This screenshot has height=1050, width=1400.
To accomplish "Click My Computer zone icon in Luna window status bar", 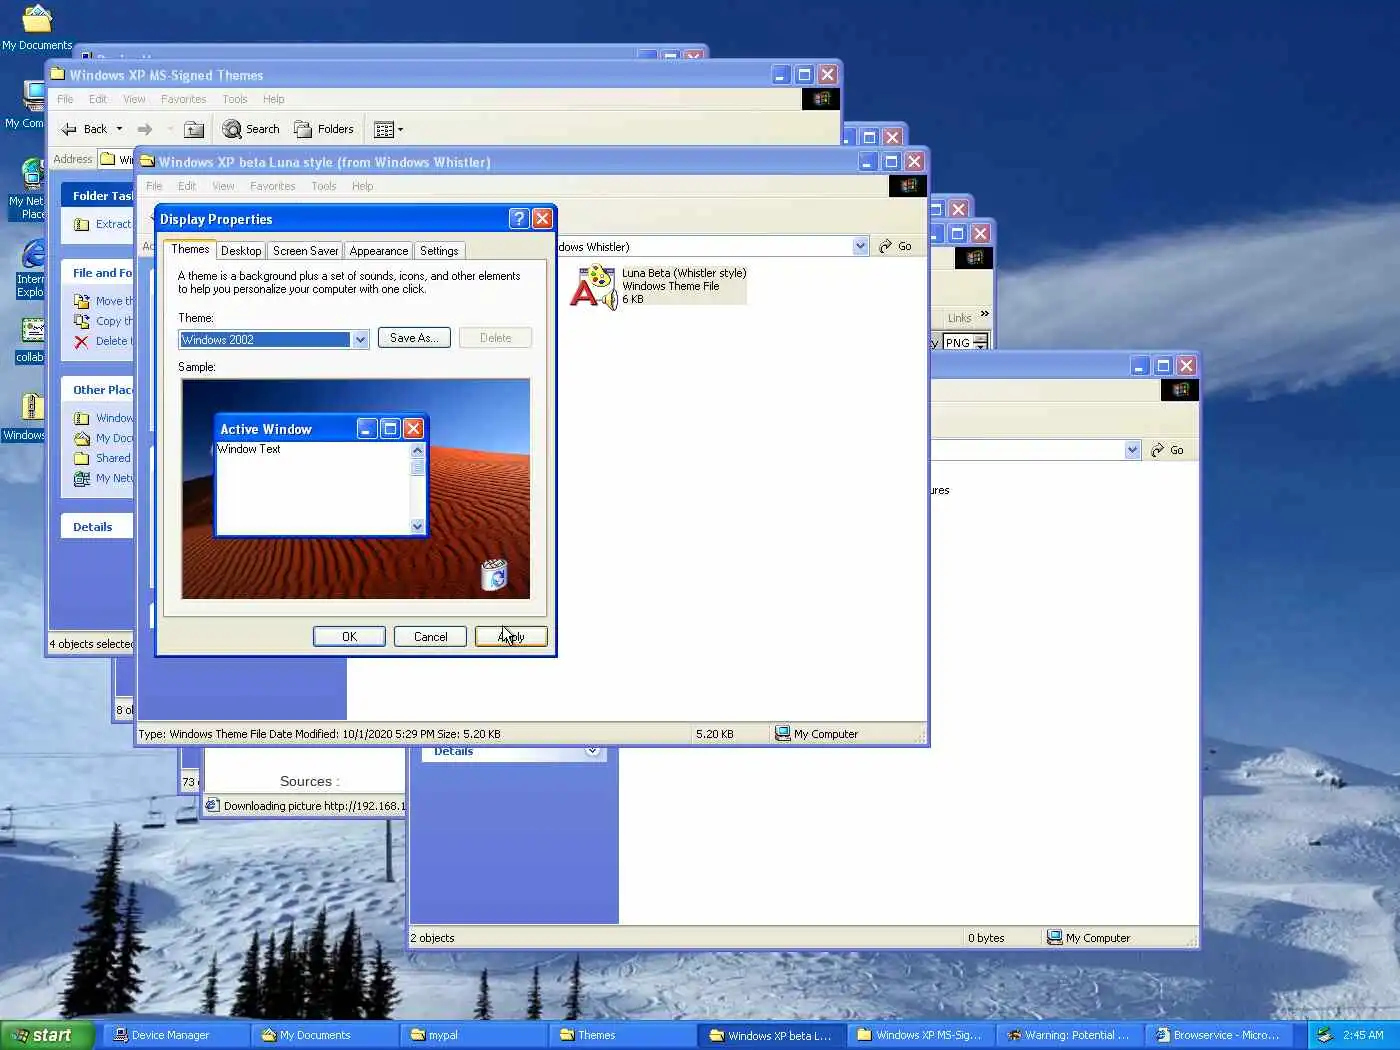I will pos(783,734).
